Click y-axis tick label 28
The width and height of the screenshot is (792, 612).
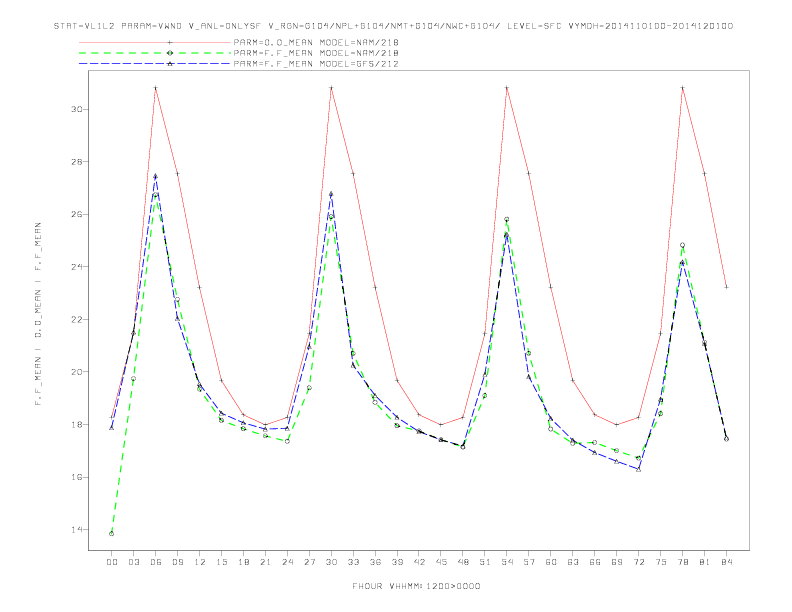76,162
